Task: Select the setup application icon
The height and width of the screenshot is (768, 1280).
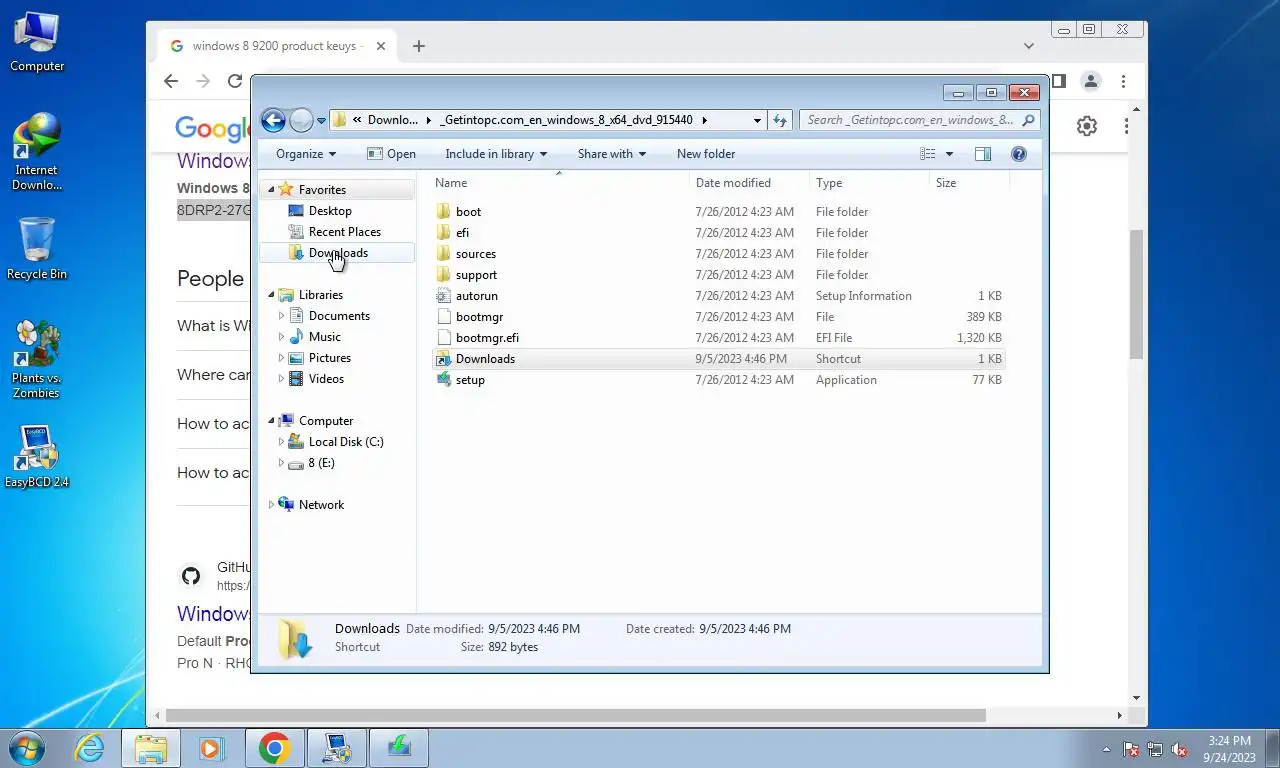Action: [x=444, y=380]
